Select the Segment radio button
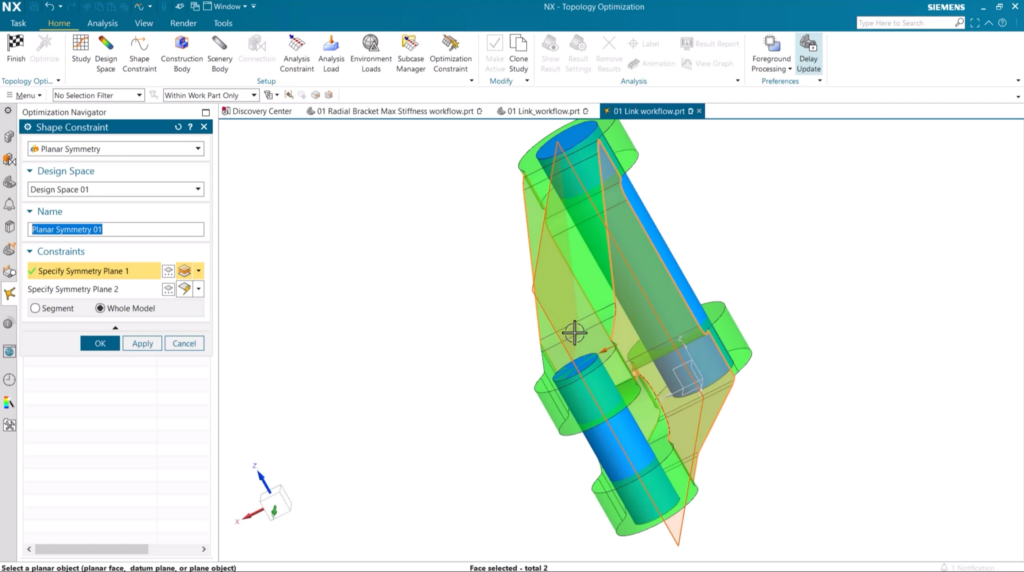This screenshot has width=1024, height=572. [36, 308]
